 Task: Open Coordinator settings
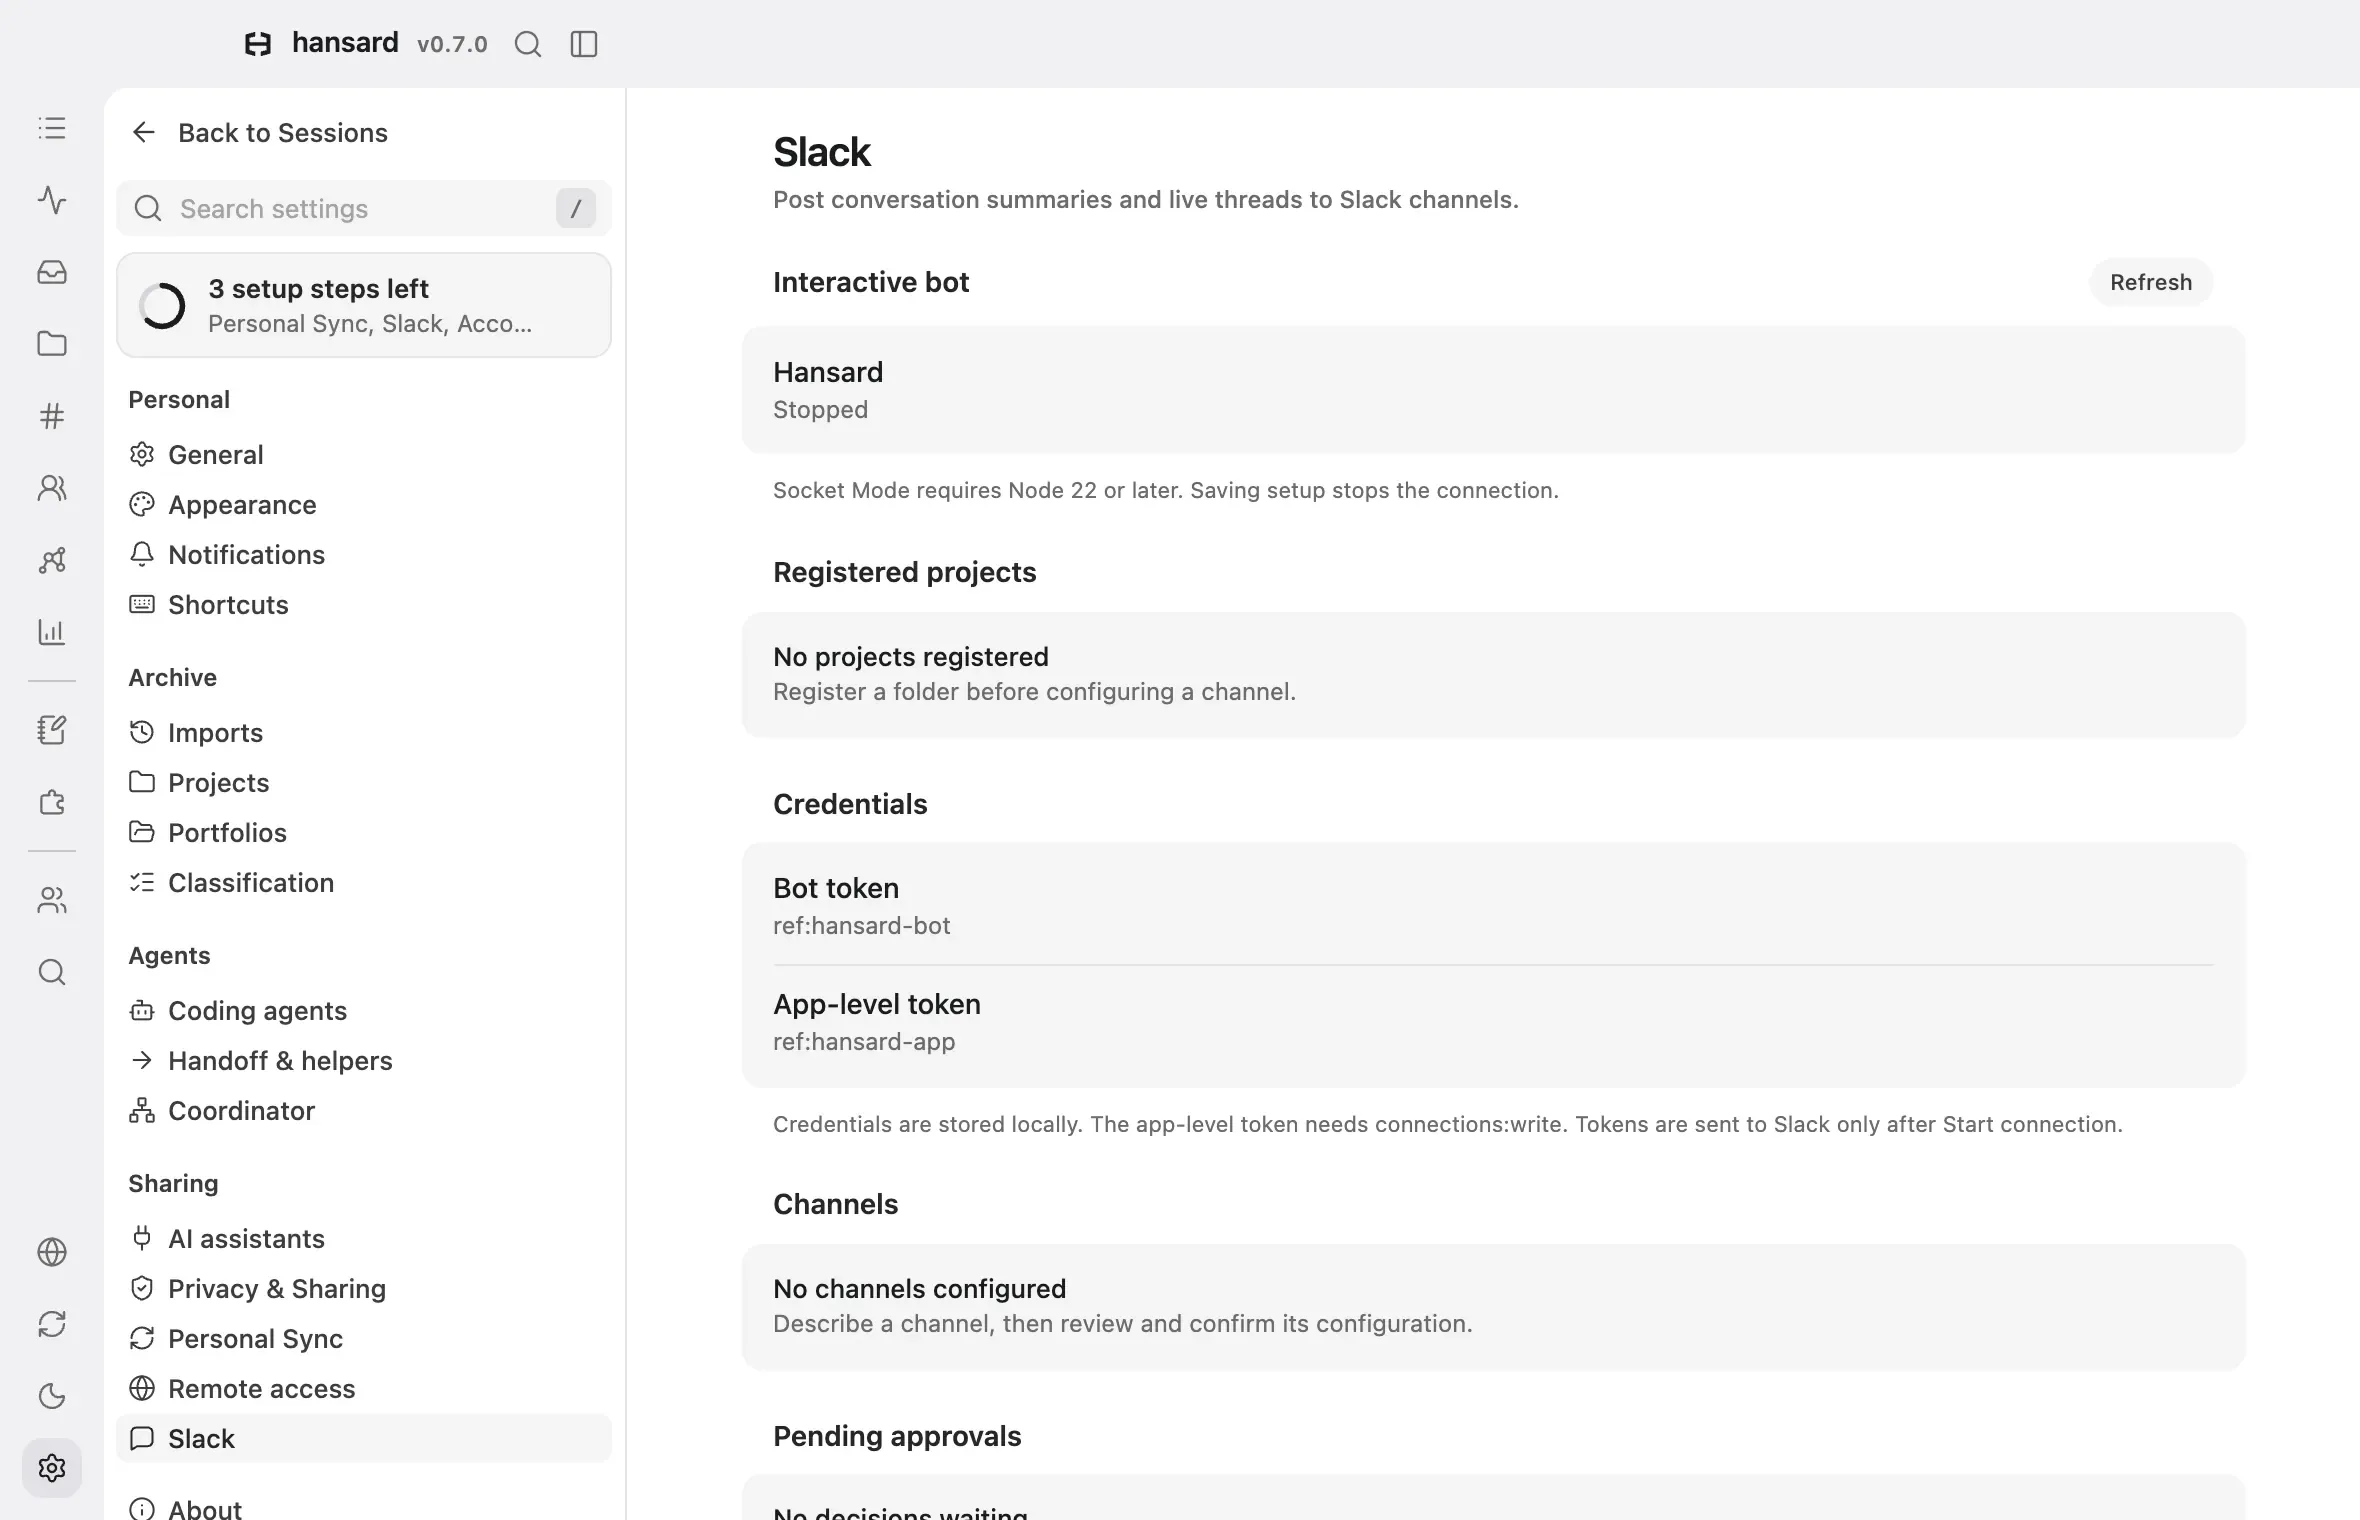coord(364,1111)
